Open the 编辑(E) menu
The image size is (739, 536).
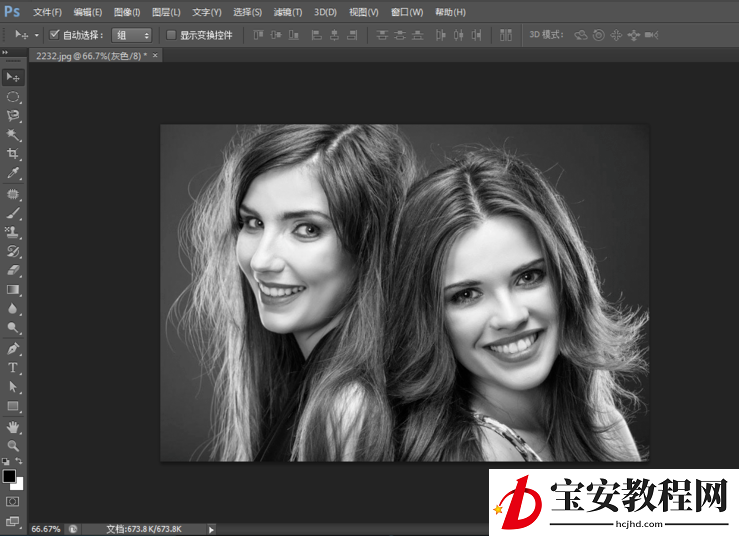88,12
